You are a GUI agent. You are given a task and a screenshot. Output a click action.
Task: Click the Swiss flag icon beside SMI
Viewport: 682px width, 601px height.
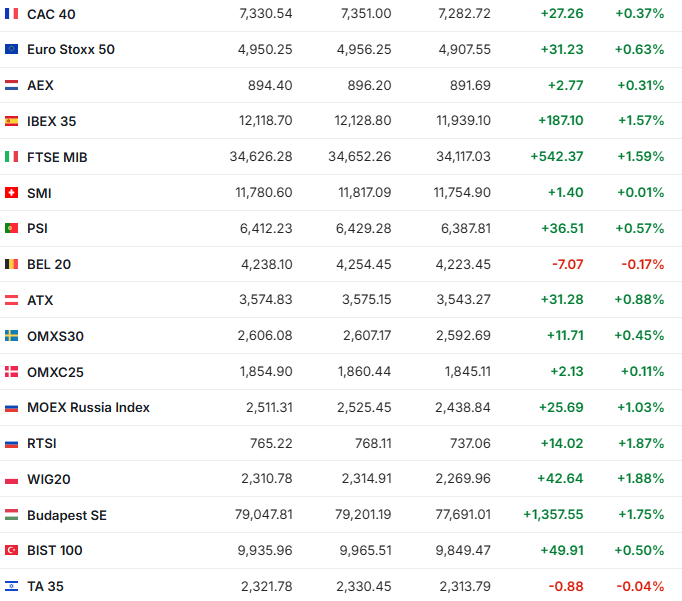pyautogui.click(x=11, y=193)
